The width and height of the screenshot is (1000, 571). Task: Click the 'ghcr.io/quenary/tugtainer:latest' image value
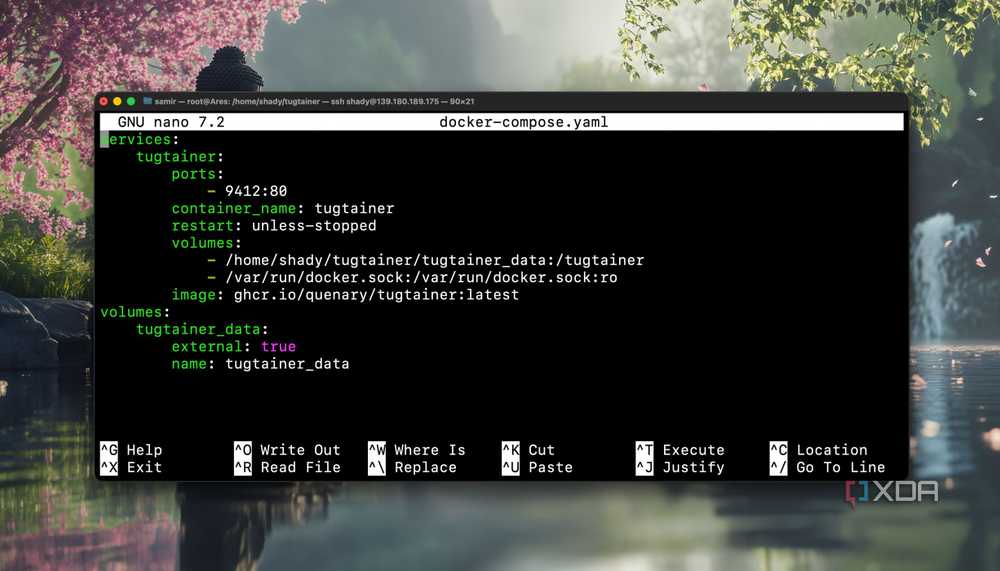tap(376, 294)
